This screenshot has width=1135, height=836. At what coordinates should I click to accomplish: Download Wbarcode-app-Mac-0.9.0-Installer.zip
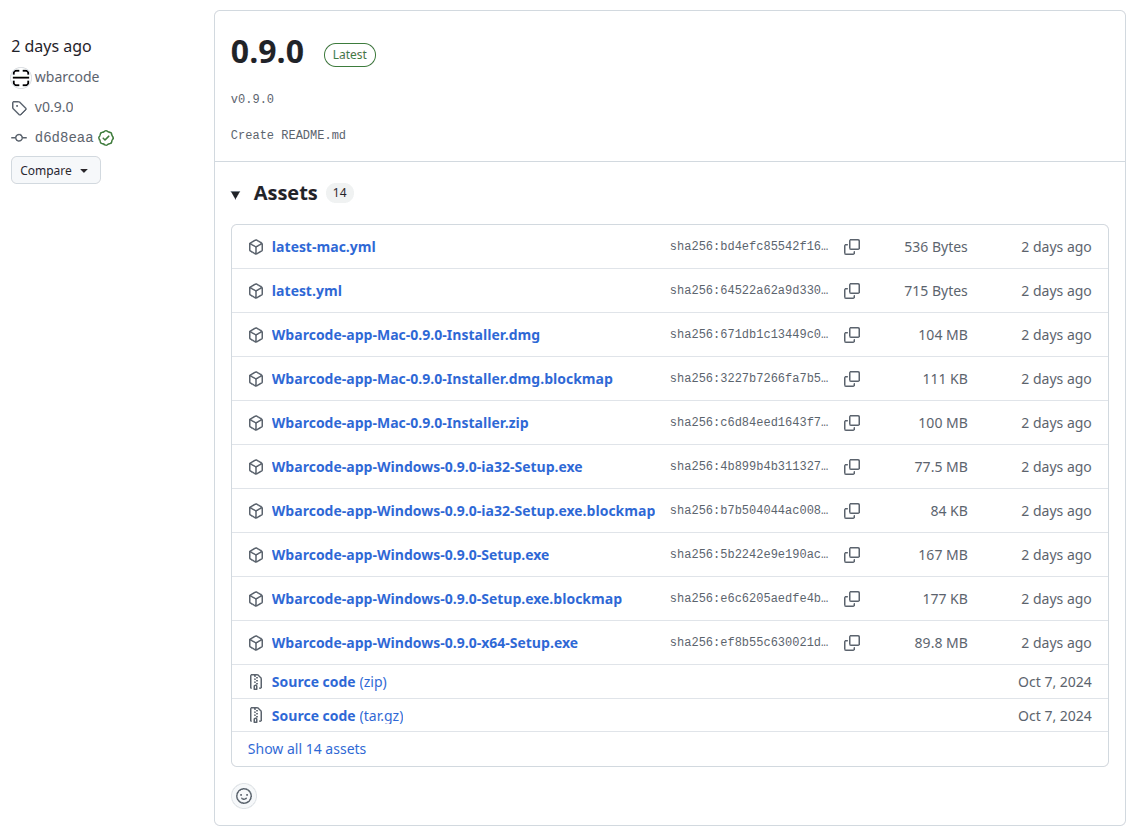400,422
